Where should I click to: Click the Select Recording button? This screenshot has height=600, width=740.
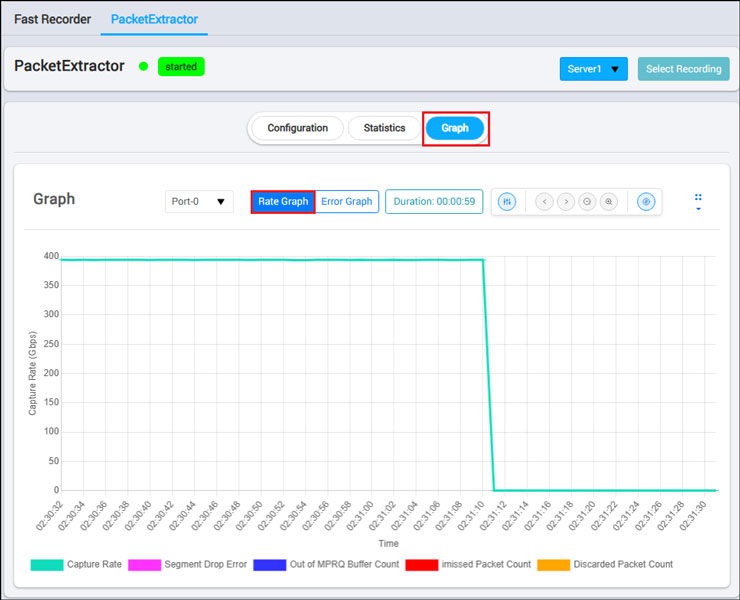pyautogui.click(x=683, y=69)
